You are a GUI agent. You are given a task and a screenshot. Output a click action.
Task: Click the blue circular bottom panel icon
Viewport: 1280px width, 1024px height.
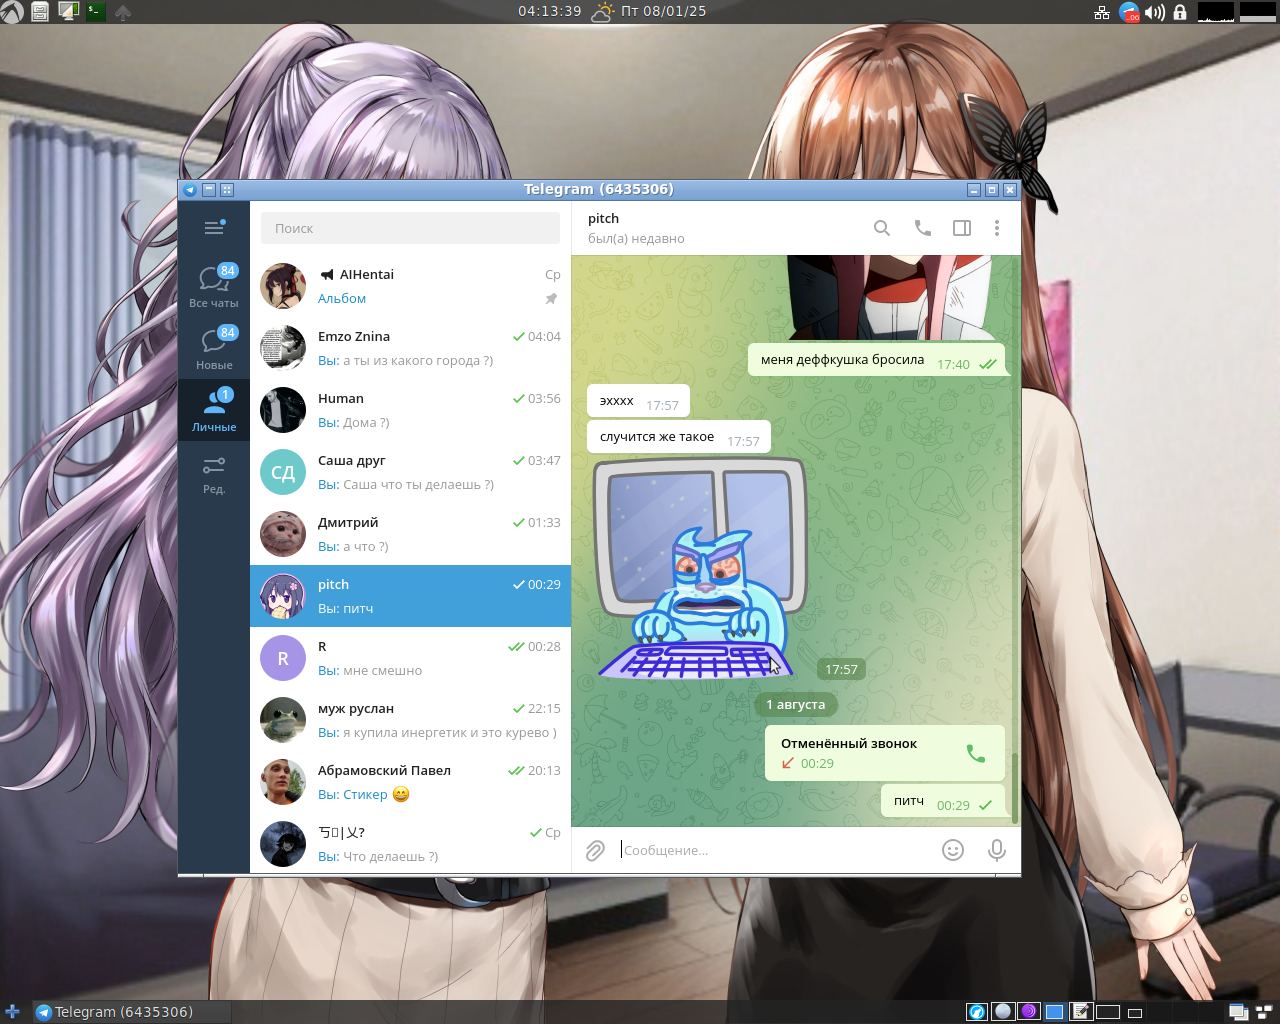point(976,1012)
